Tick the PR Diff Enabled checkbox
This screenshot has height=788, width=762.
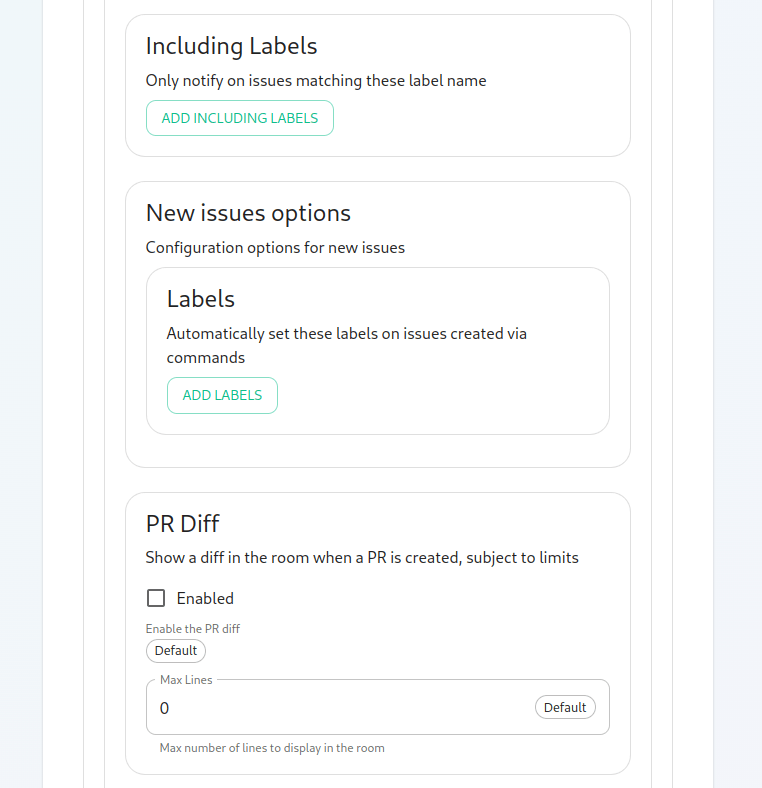click(x=156, y=598)
